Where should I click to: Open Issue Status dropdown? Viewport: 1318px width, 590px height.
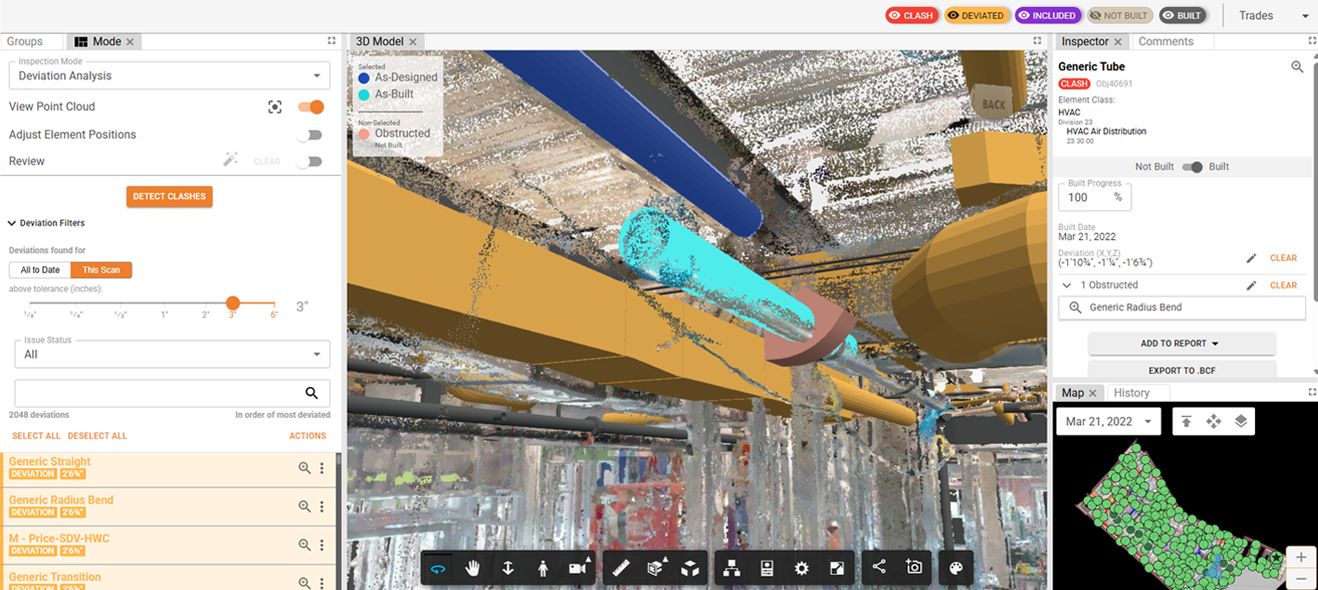172,353
